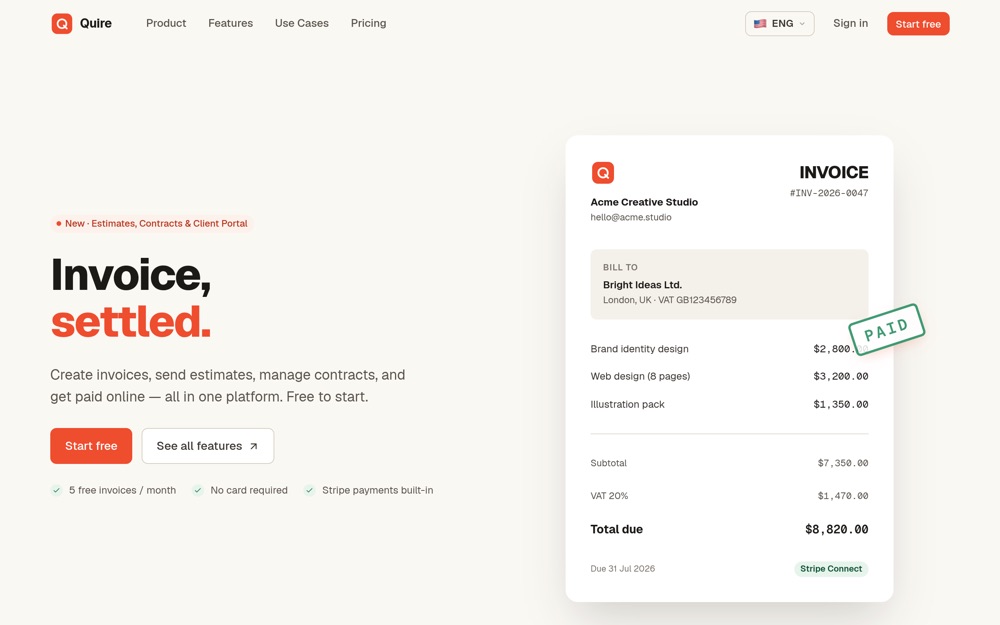The width and height of the screenshot is (1000, 625).
Task: Open the Pricing page link
Action: pos(369,24)
